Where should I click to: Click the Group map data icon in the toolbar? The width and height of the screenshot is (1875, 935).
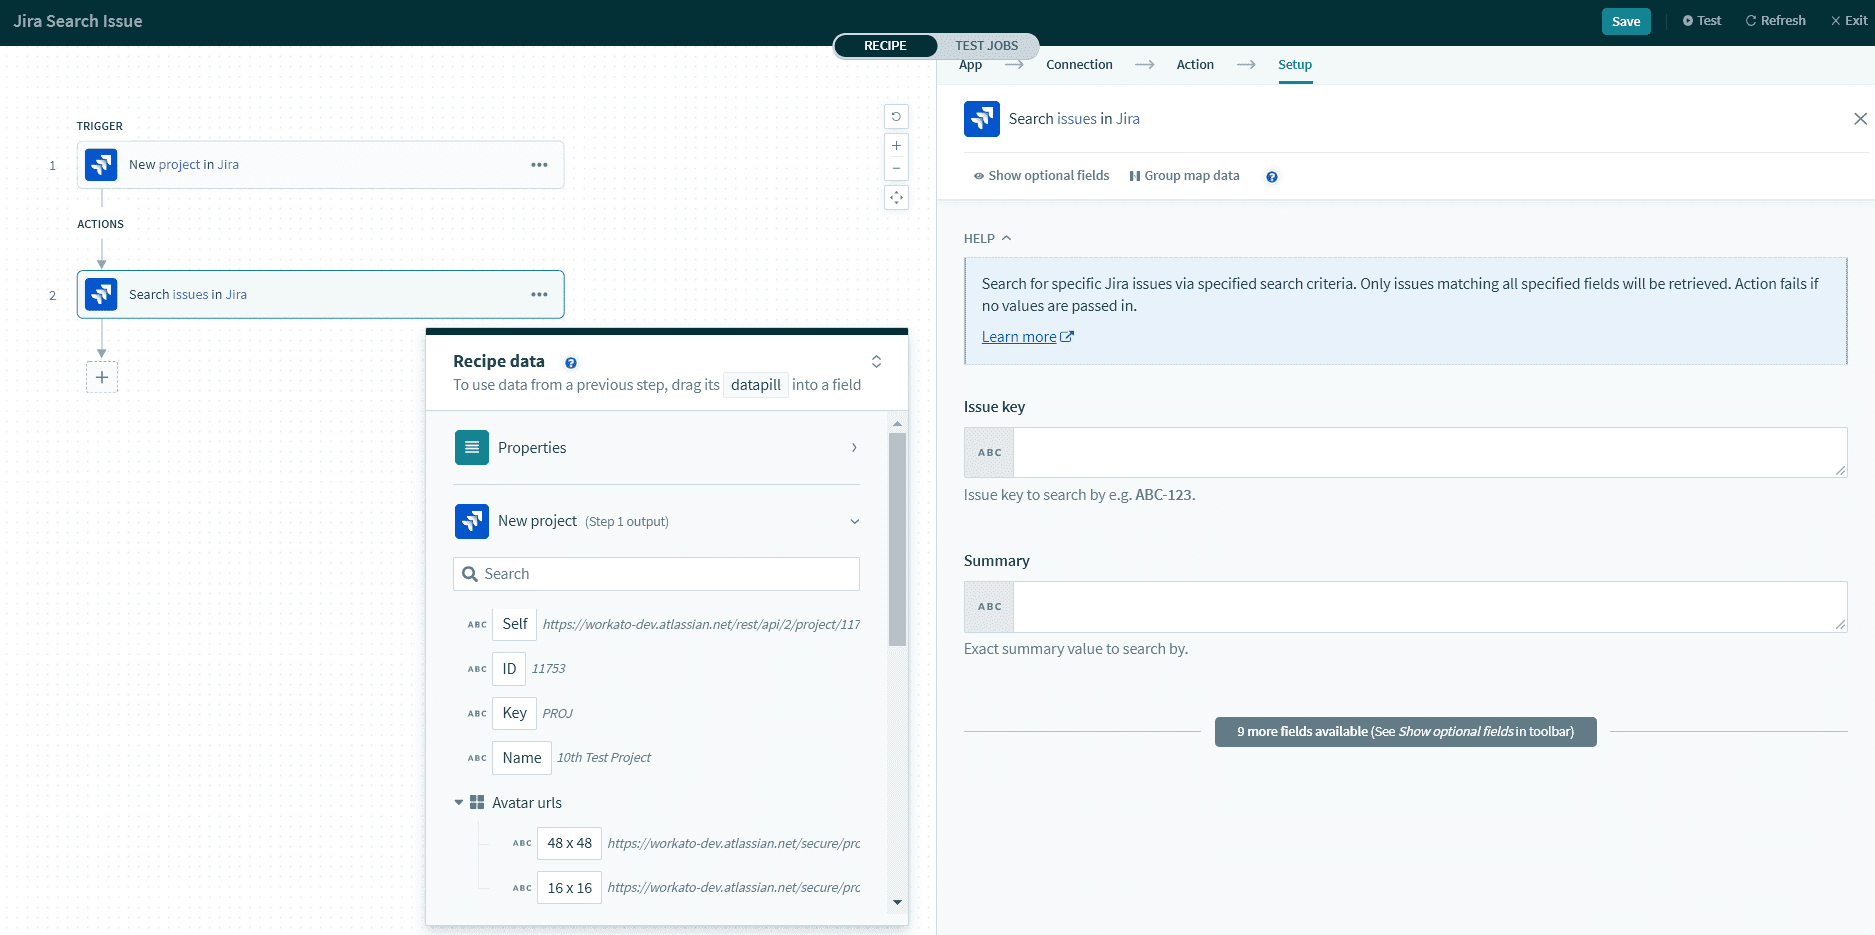pos(1134,175)
